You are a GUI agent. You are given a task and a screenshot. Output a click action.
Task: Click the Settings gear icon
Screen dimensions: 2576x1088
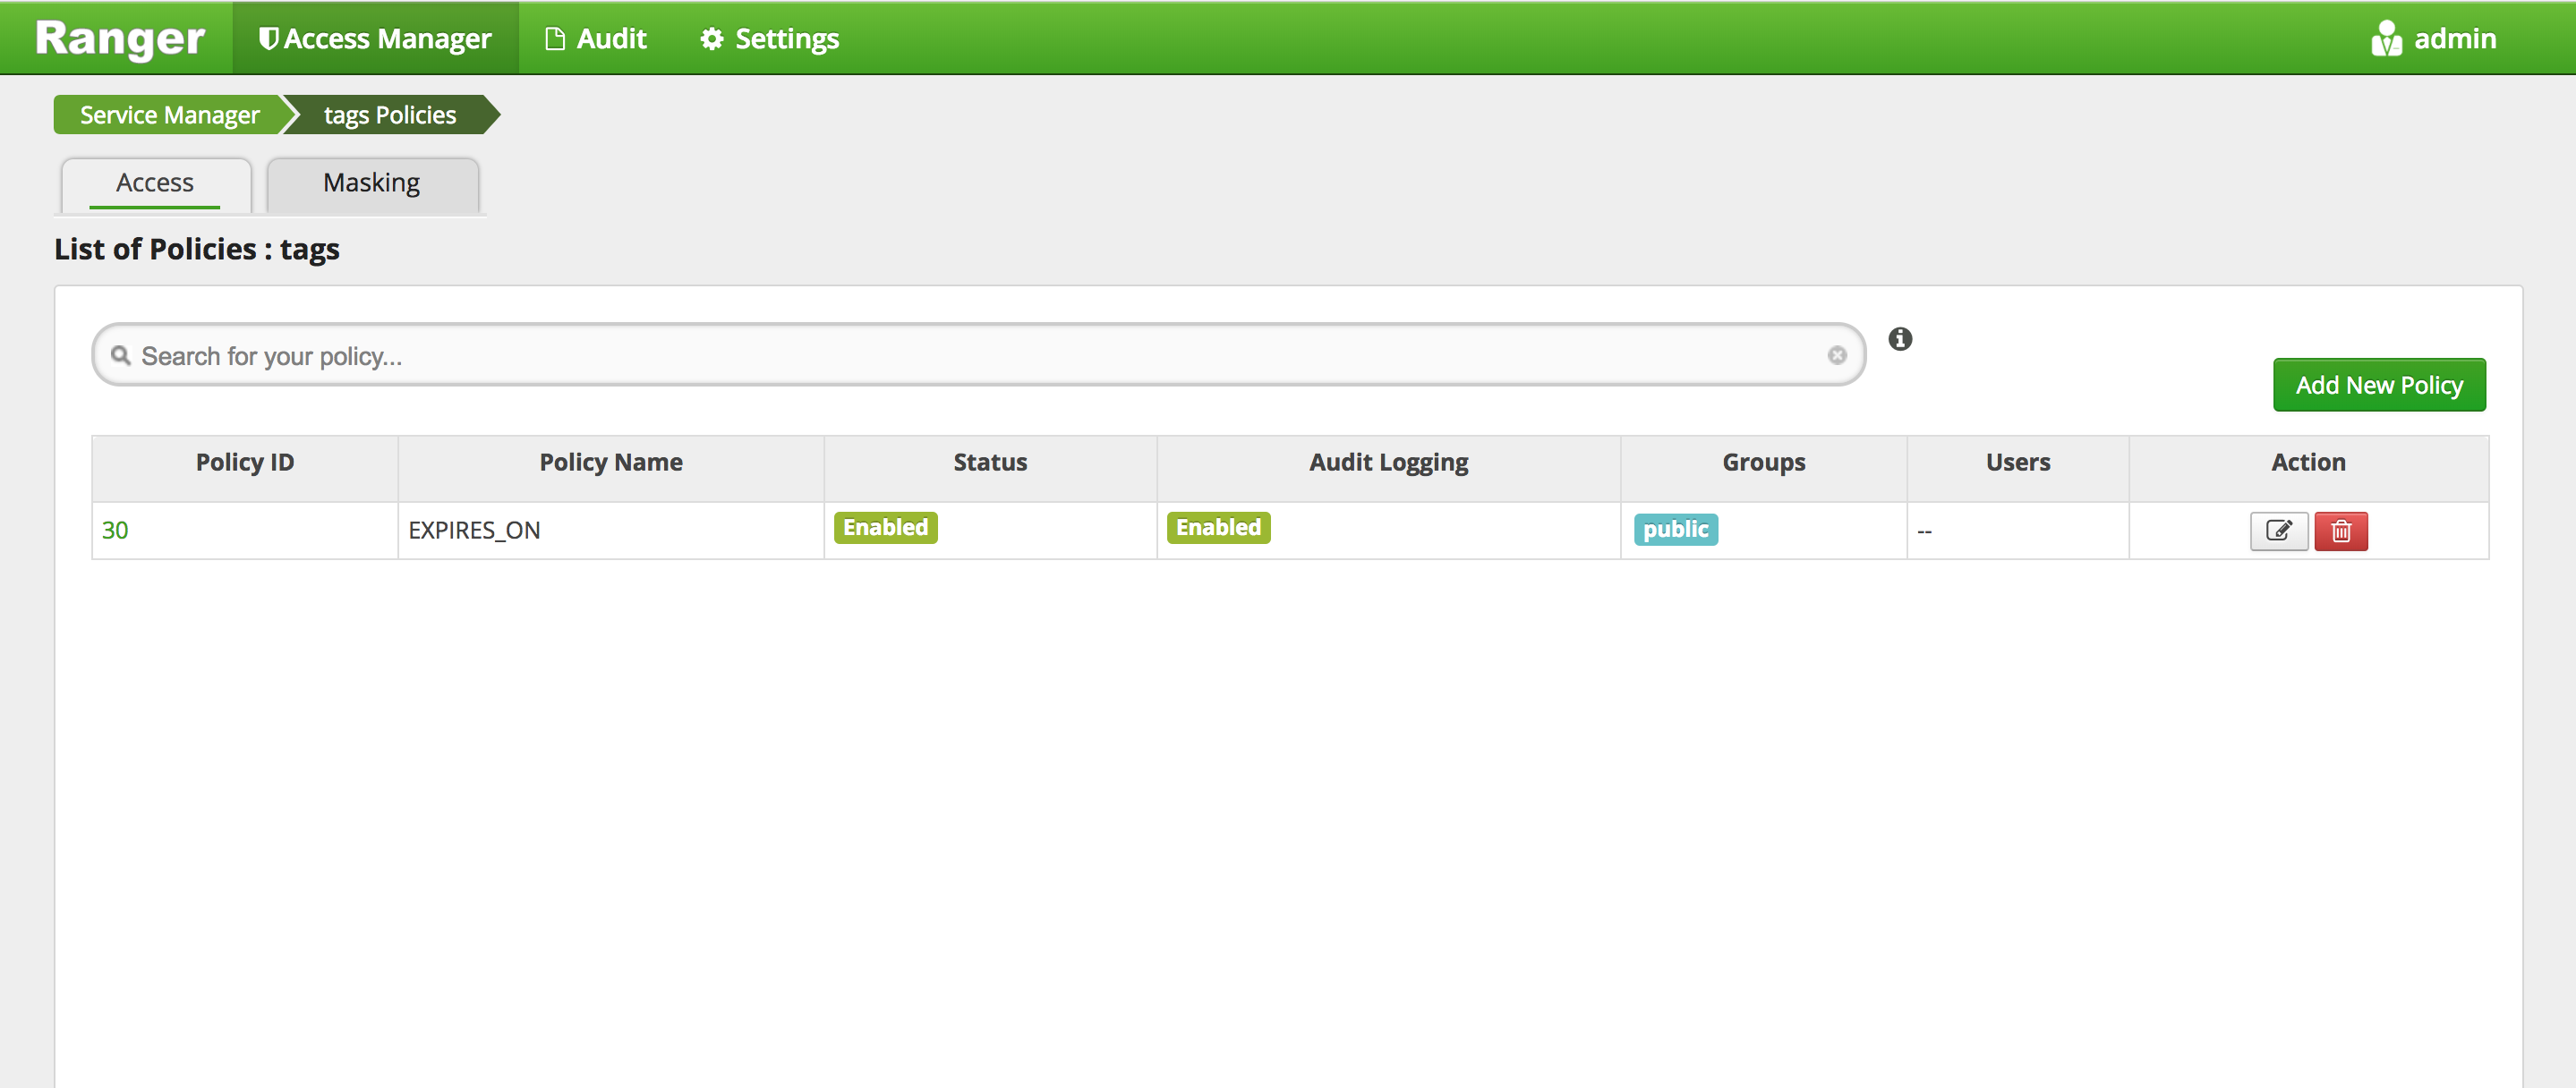[711, 39]
